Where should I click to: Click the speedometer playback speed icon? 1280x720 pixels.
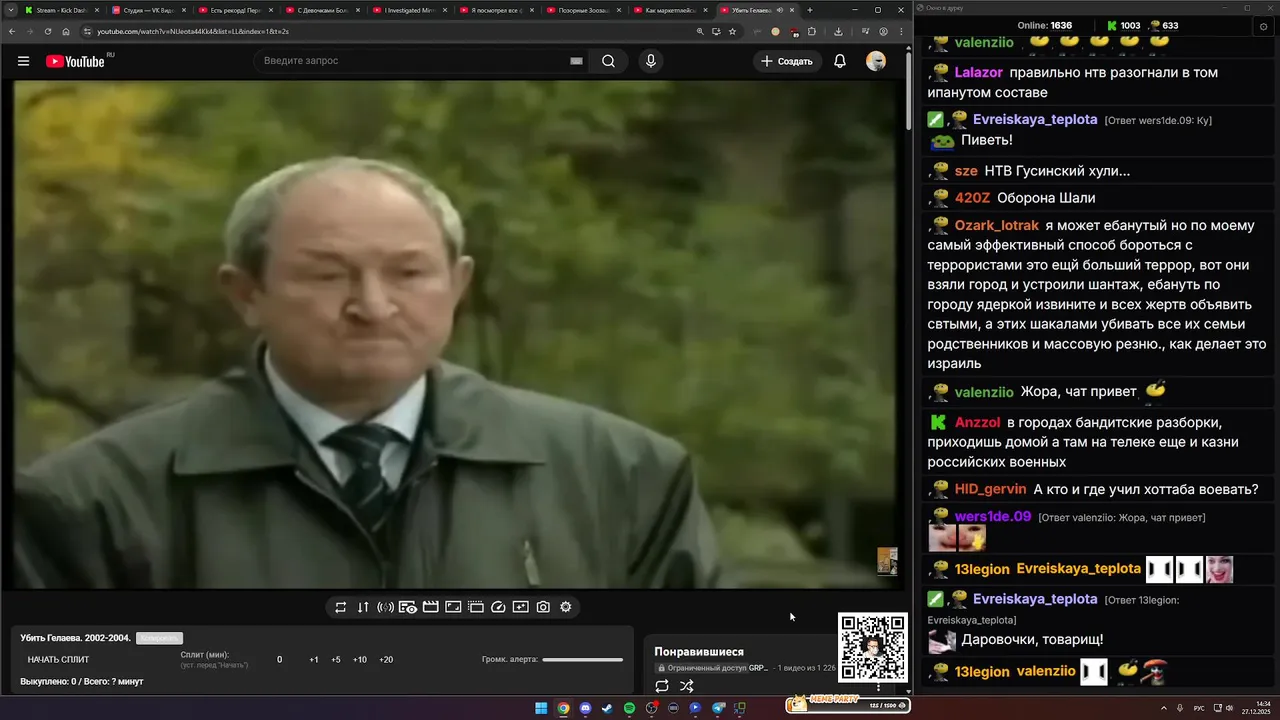pos(498,607)
